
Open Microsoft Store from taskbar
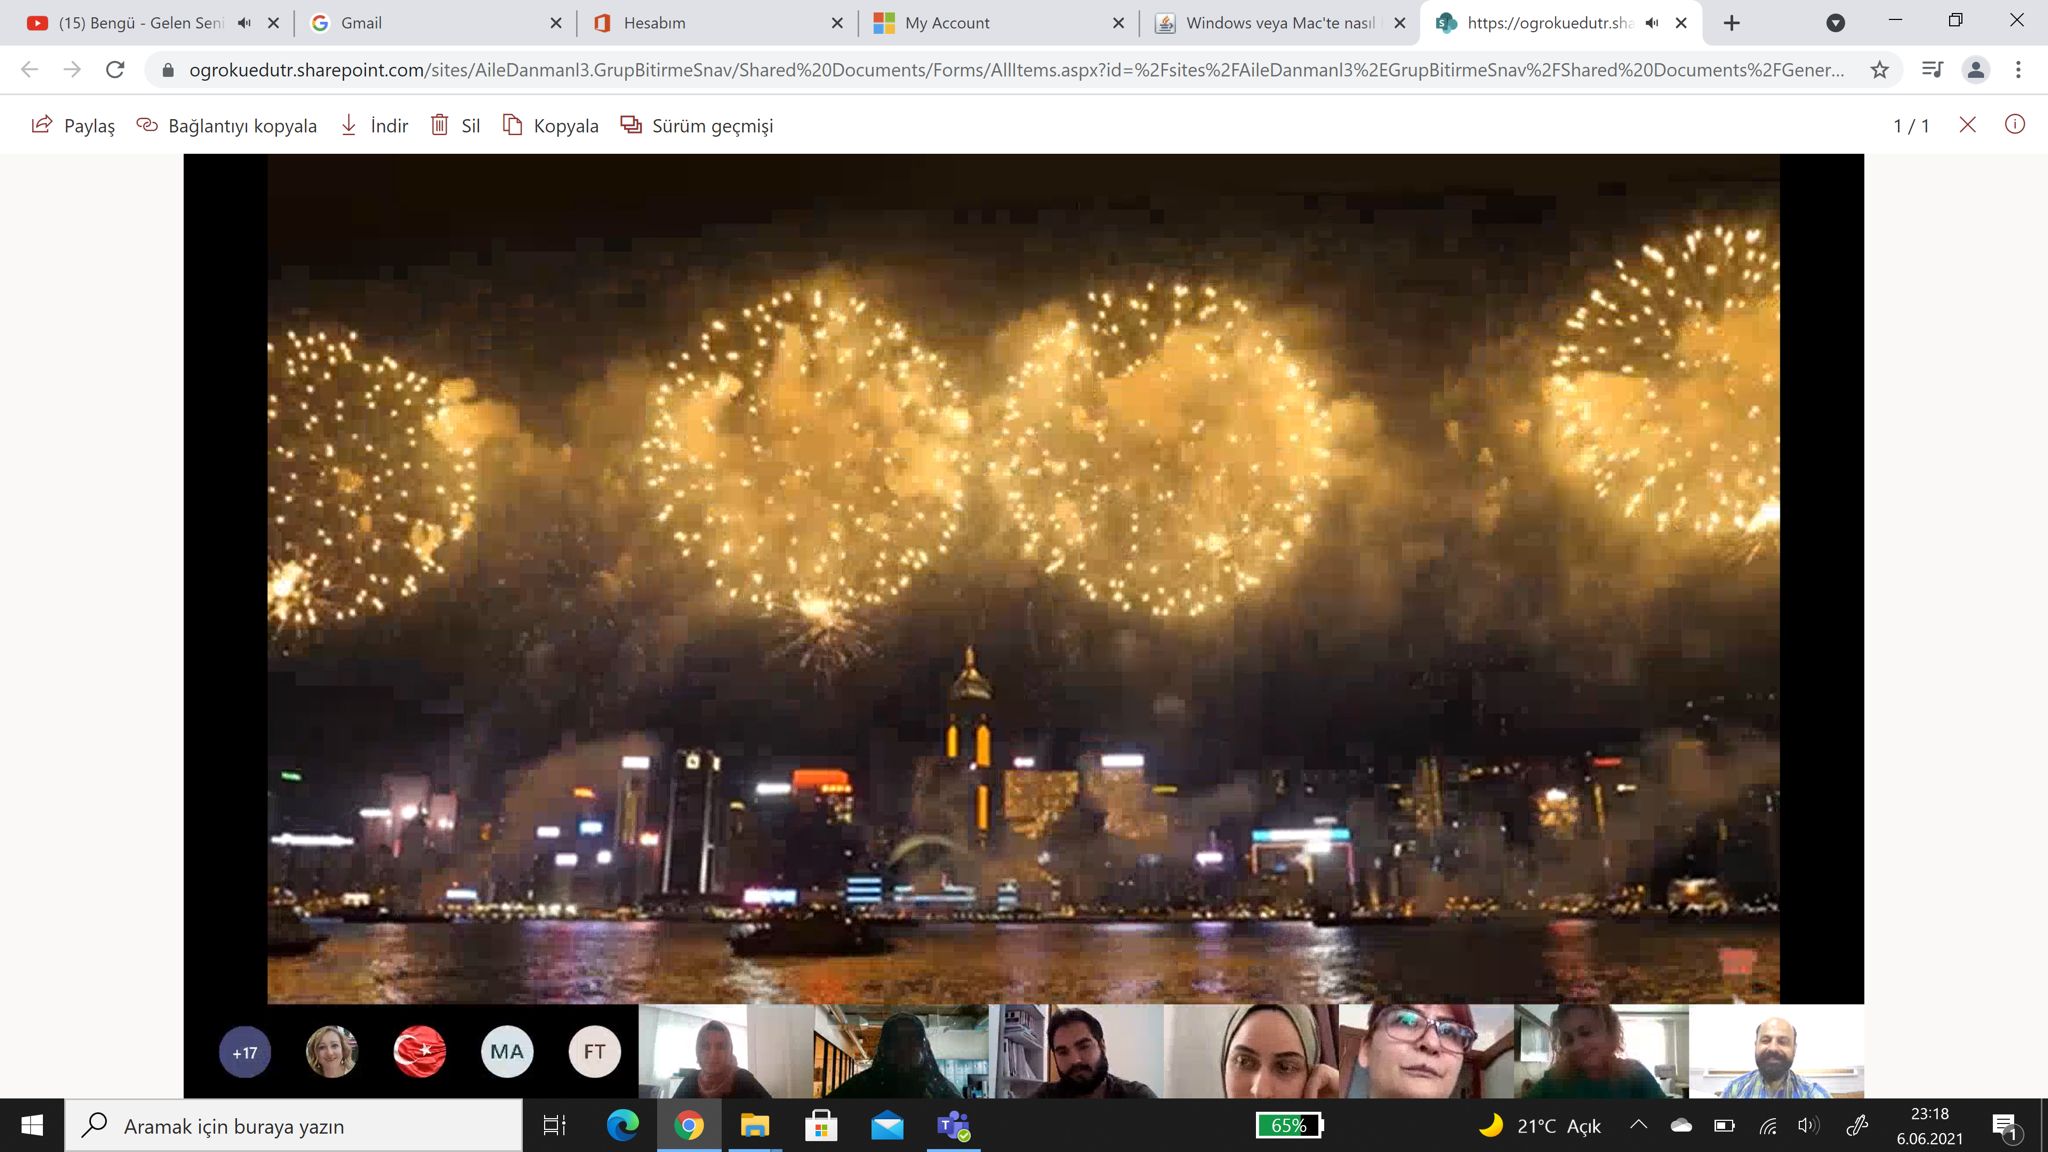tap(821, 1126)
